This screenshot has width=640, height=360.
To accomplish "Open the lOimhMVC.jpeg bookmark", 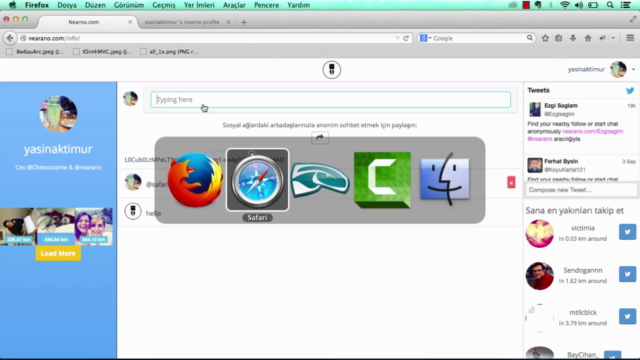I will click(x=102, y=51).
